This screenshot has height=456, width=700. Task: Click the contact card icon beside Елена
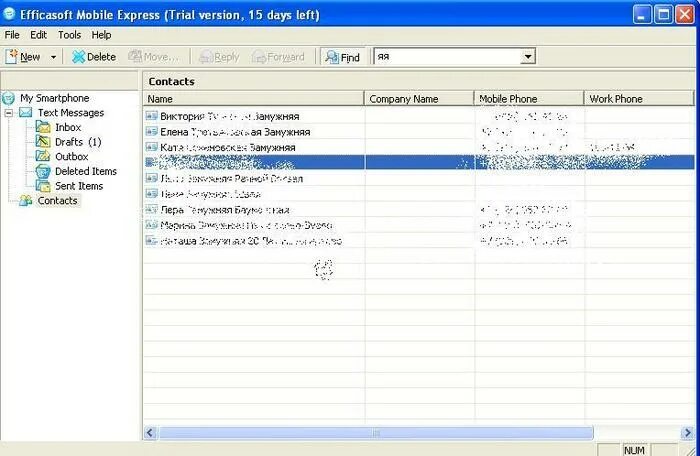[x=151, y=131]
